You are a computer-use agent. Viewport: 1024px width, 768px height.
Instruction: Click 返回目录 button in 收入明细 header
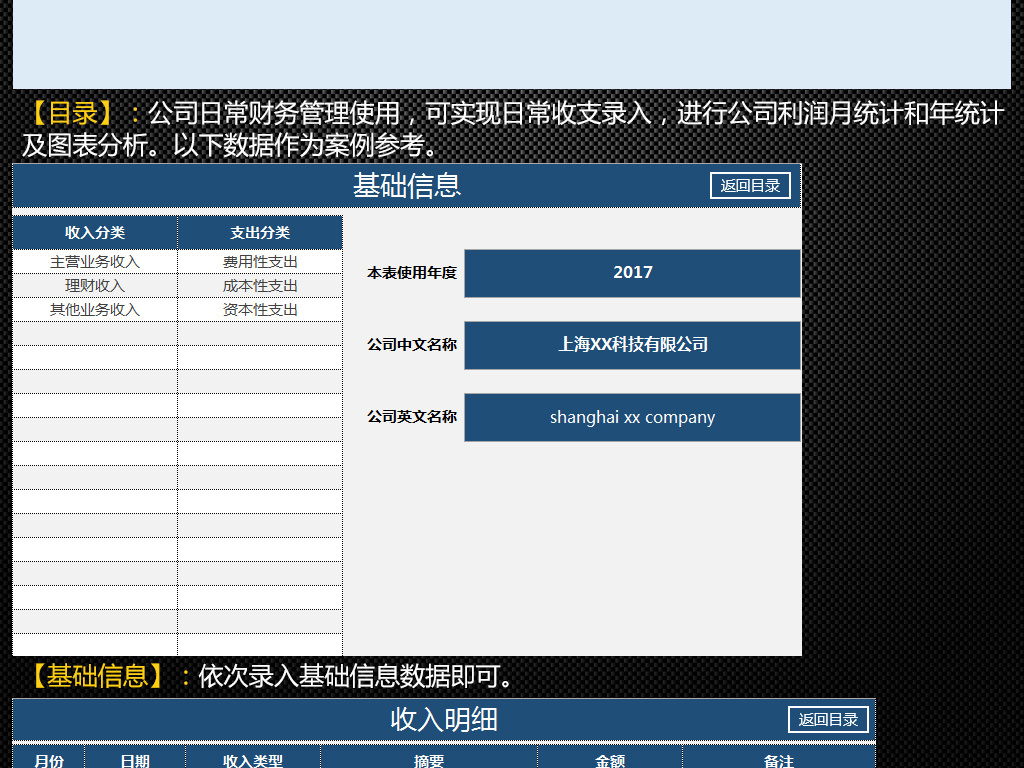click(x=828, y=719)
